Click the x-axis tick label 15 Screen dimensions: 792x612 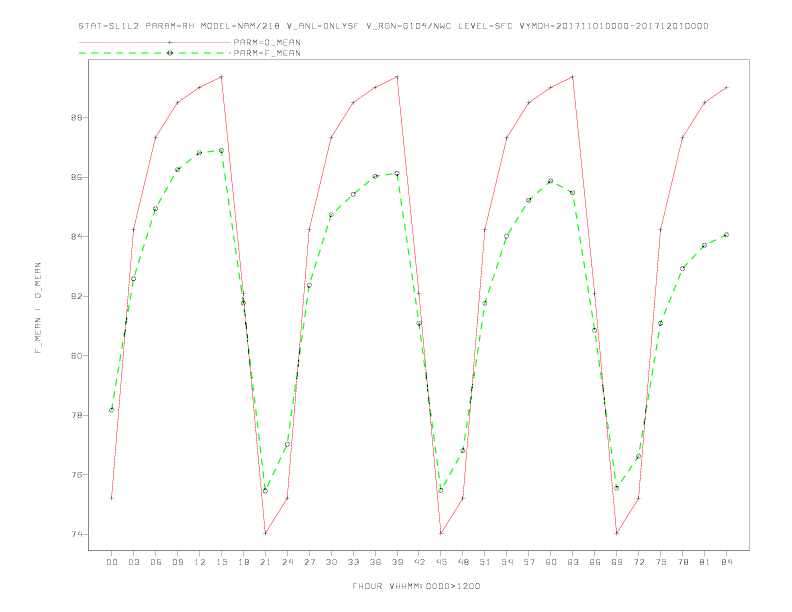click(x=221, y=562)
